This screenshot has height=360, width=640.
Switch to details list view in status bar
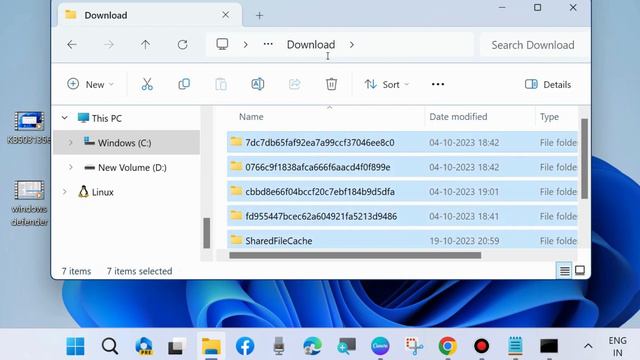tap(564, 271)
